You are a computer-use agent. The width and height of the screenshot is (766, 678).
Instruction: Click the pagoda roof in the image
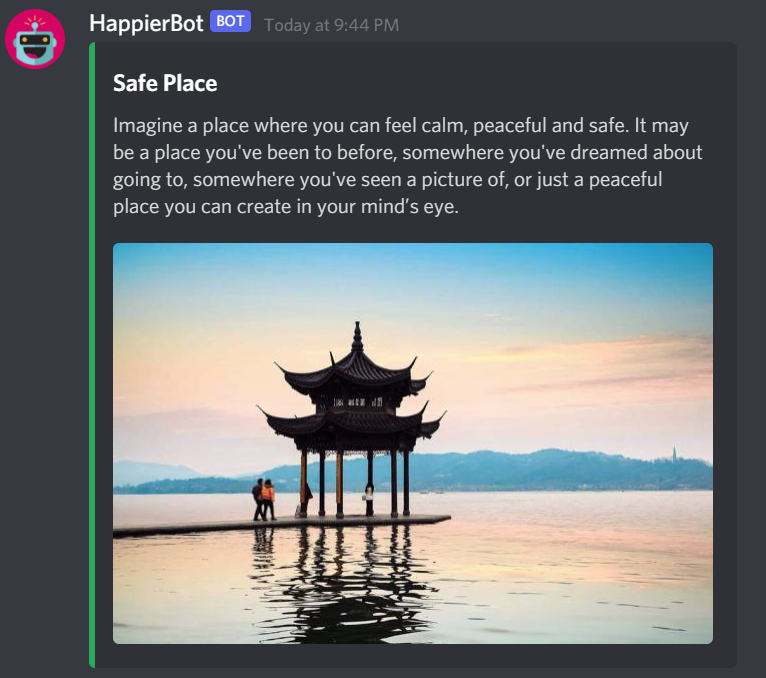pyautogui.click(x=354, y=371)
